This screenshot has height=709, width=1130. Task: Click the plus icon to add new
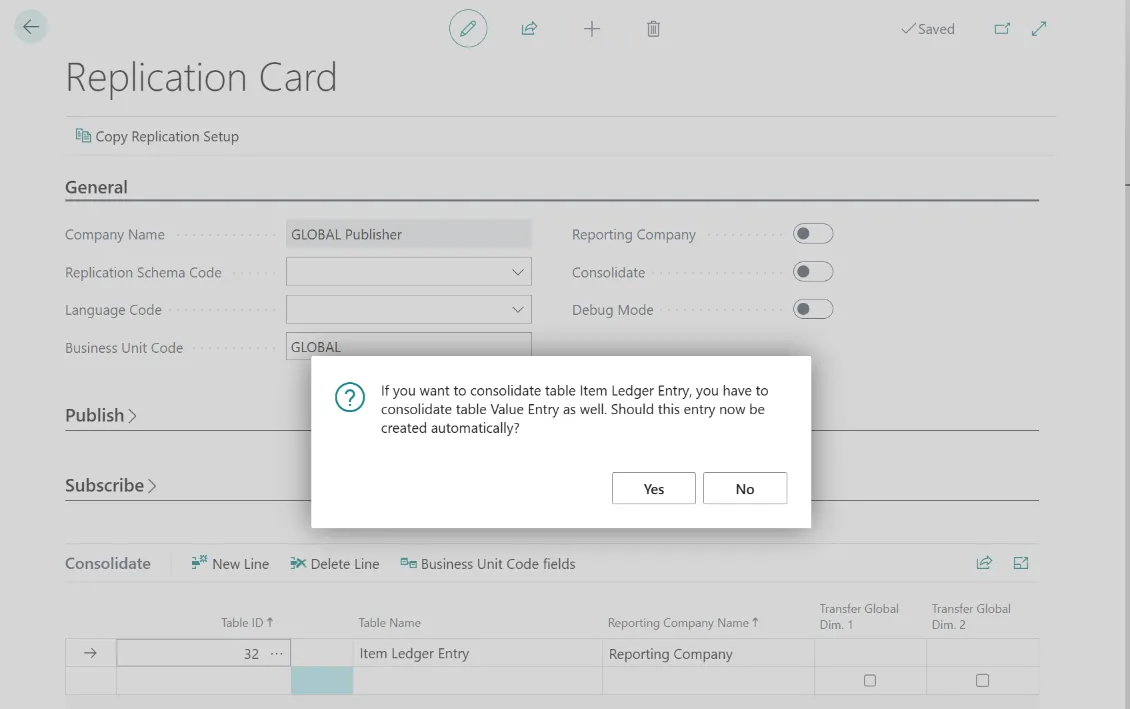tap(592, 29)
